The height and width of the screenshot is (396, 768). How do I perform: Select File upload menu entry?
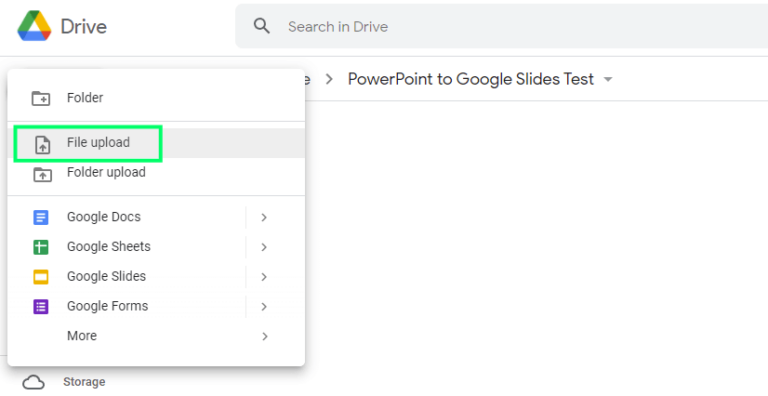click(x=156, y=143)
